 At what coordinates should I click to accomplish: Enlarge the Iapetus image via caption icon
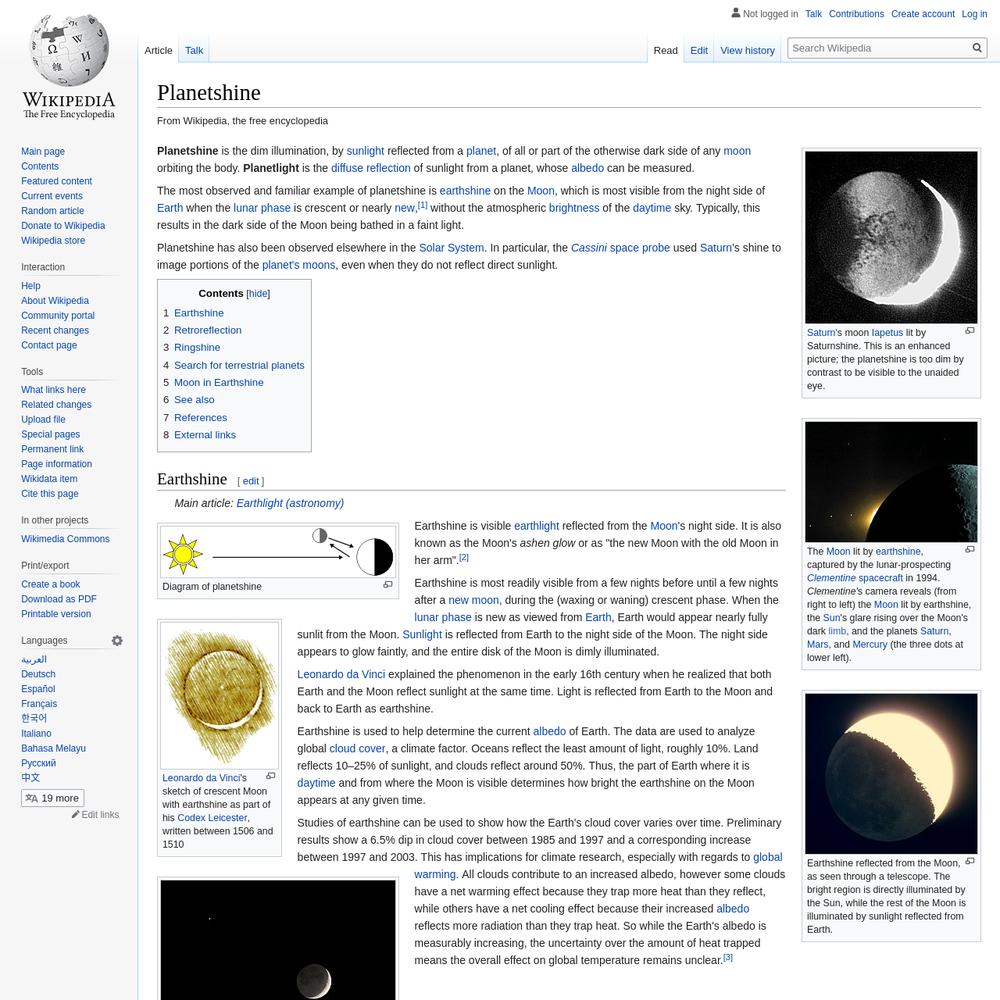tap(969, 330)
